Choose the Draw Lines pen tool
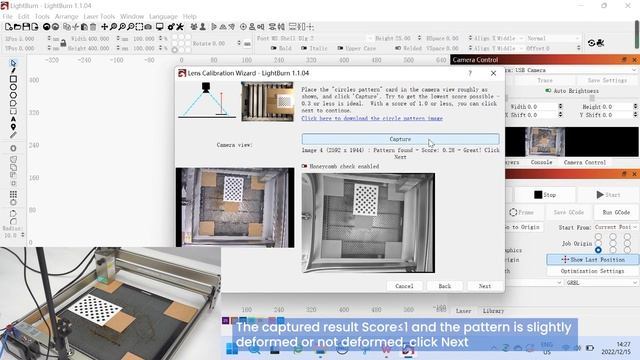The height and width of the screenshot is (360, 640). click(13, 71)
